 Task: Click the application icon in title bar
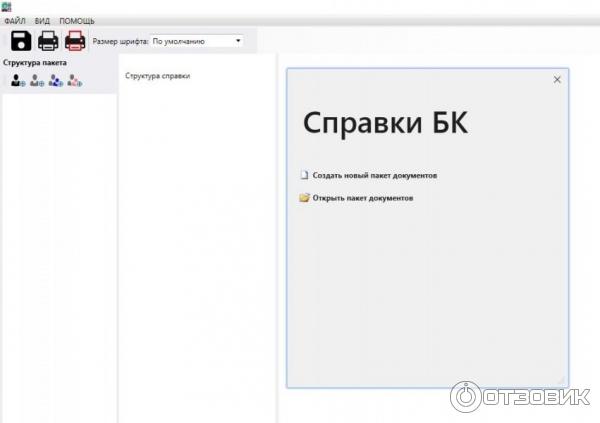click(6, 6)
